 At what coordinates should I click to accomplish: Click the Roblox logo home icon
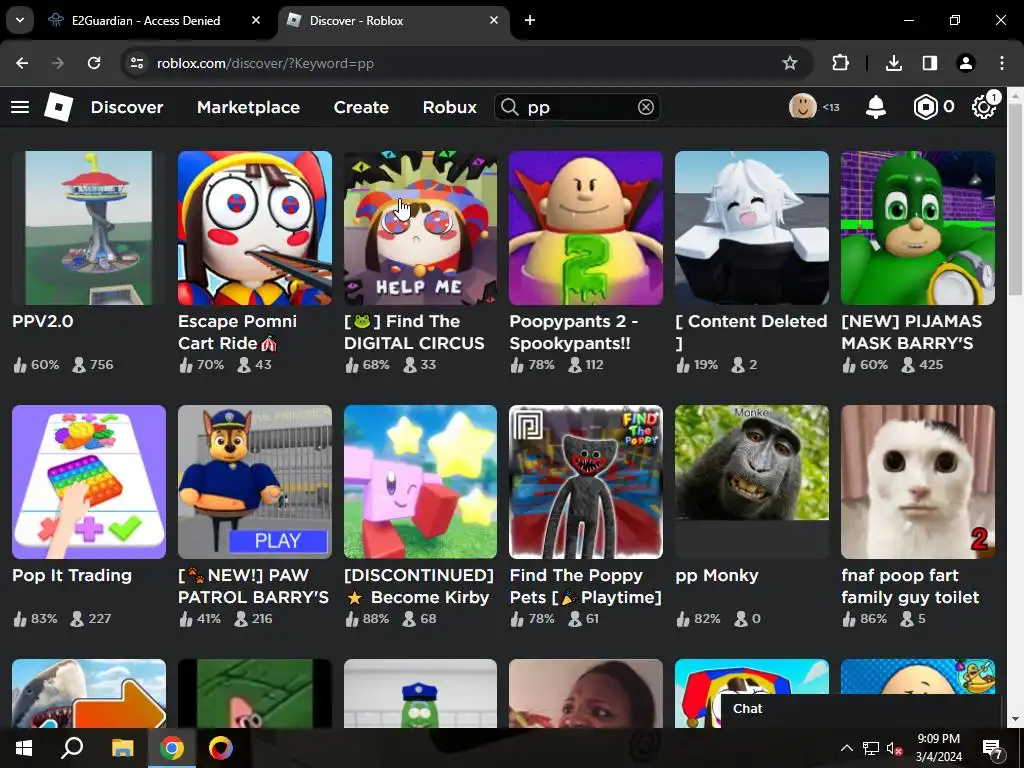pos(59,107)
